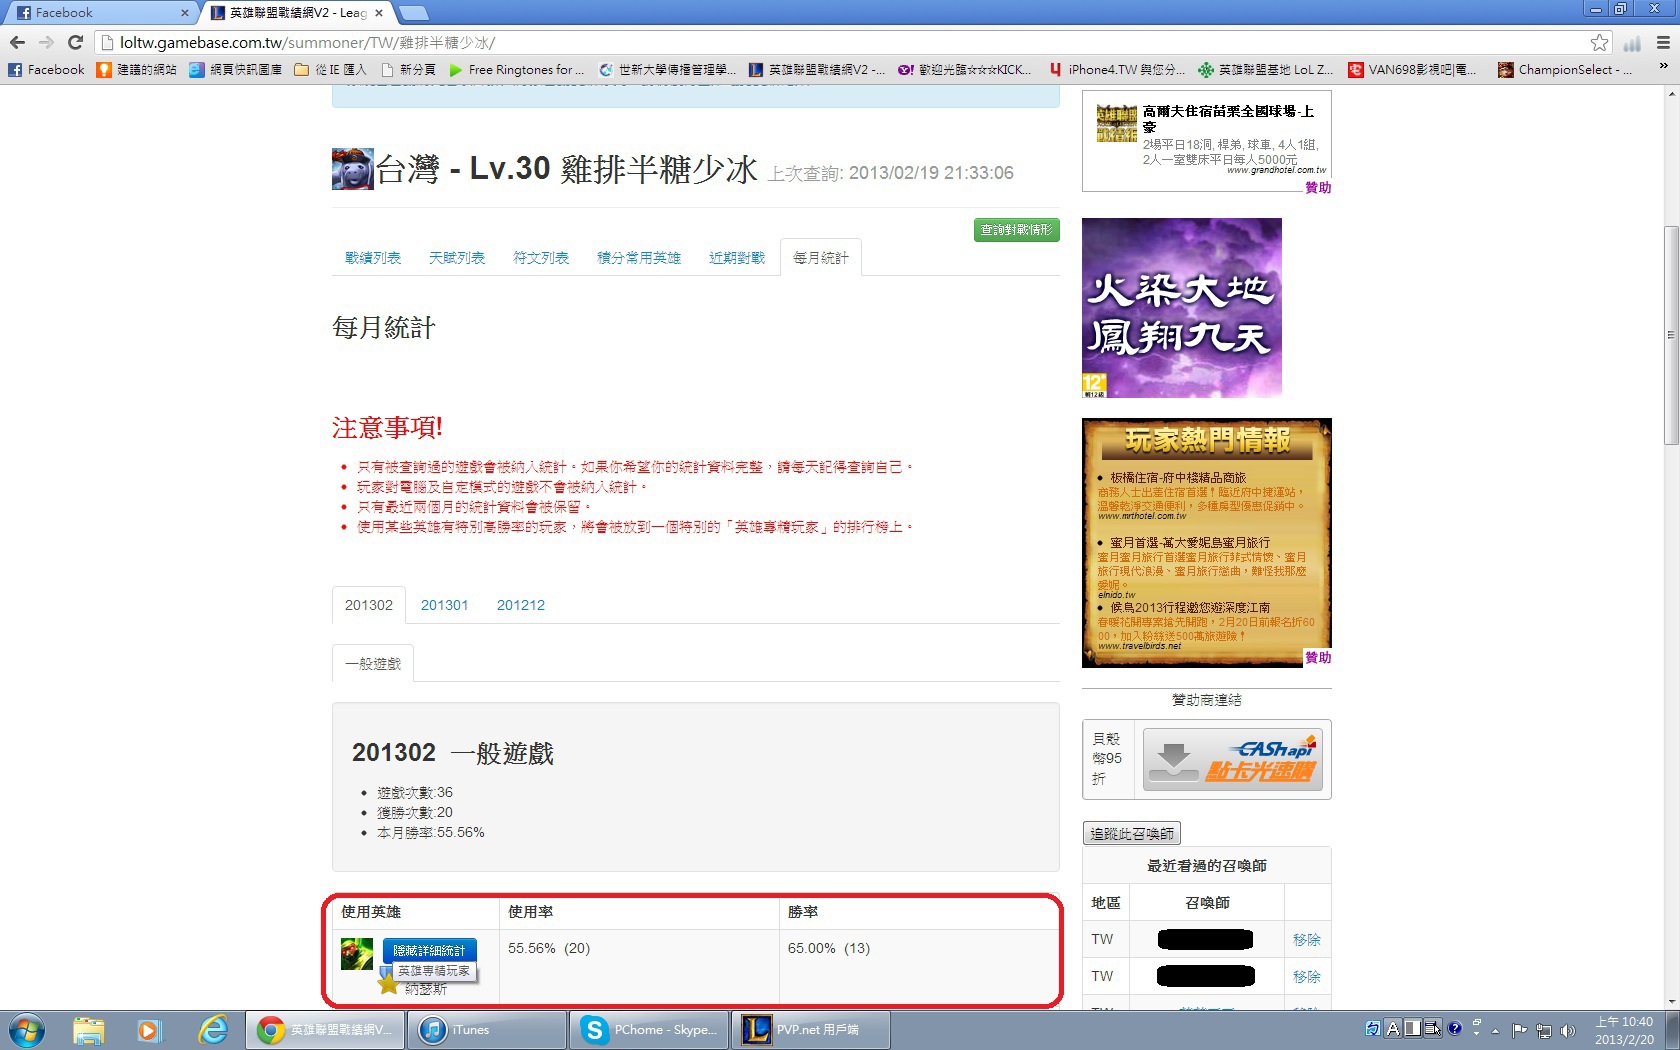Click the network icon in the system tray
The height and width of the screenshot is (1050, 1680).
point(1544,1030)
